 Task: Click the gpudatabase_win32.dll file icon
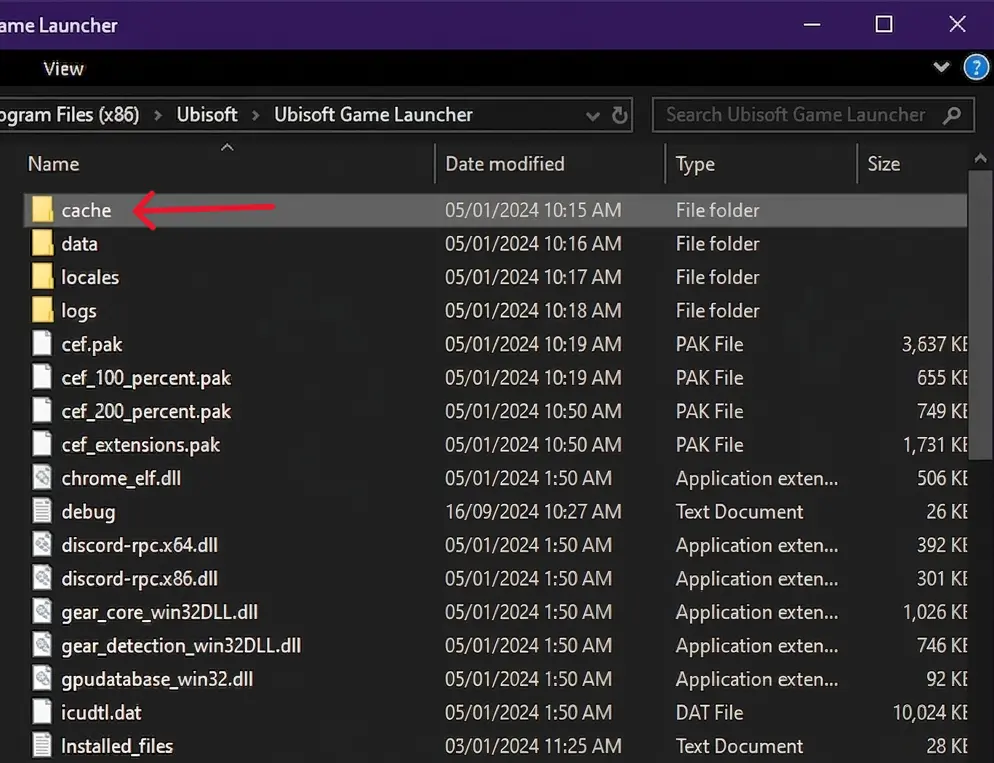tap(42, 679)
